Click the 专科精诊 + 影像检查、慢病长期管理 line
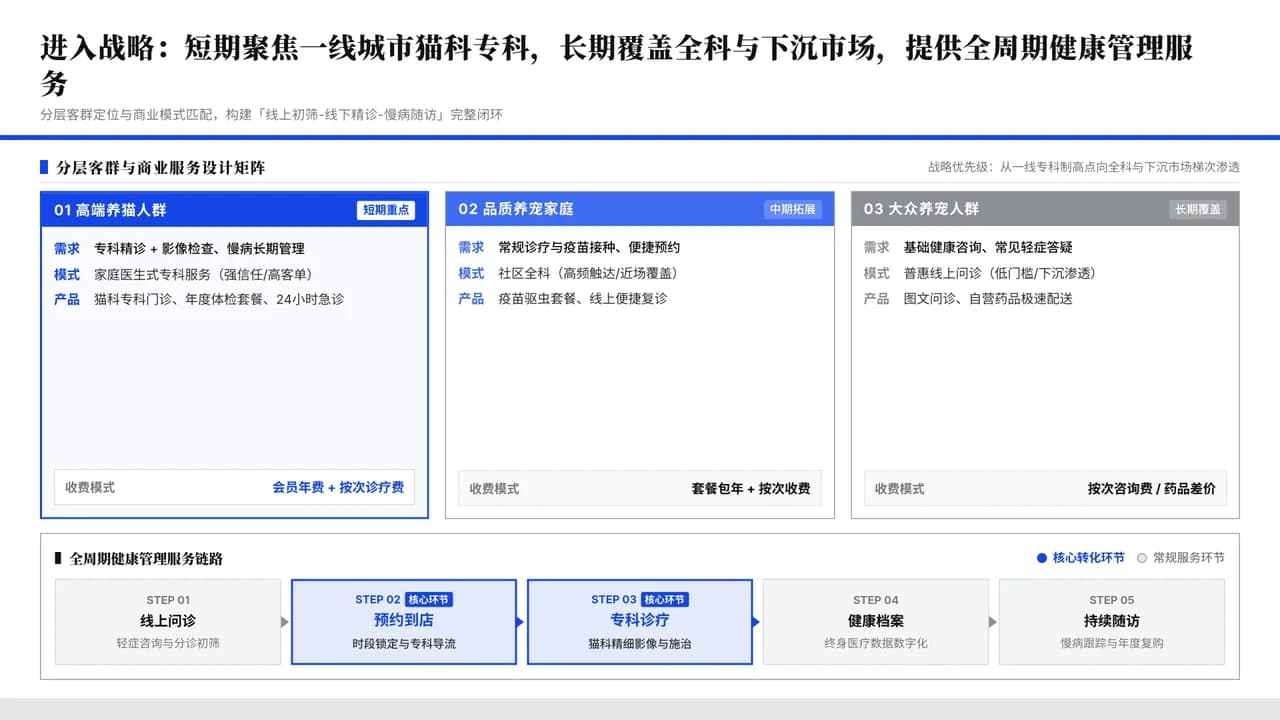The height and width of the screenshot is (720, 1280). (199, 248)
